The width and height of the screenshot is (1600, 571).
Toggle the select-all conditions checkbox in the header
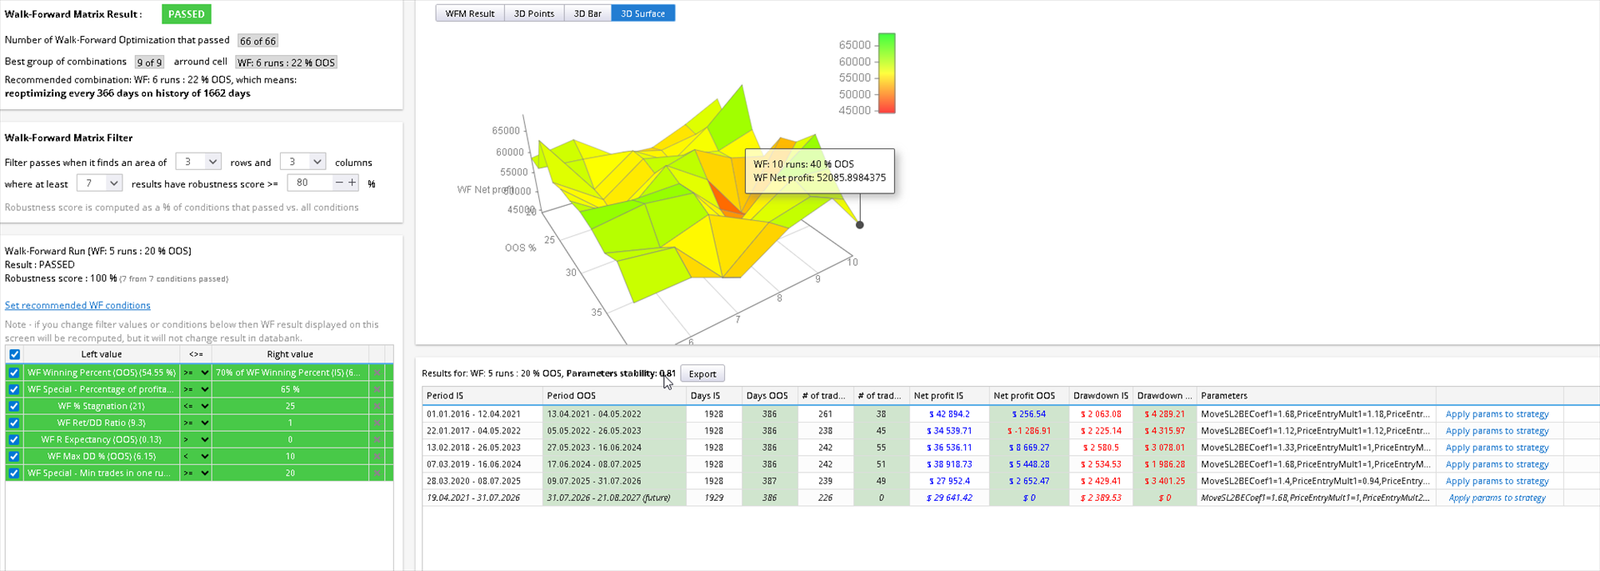14,354
